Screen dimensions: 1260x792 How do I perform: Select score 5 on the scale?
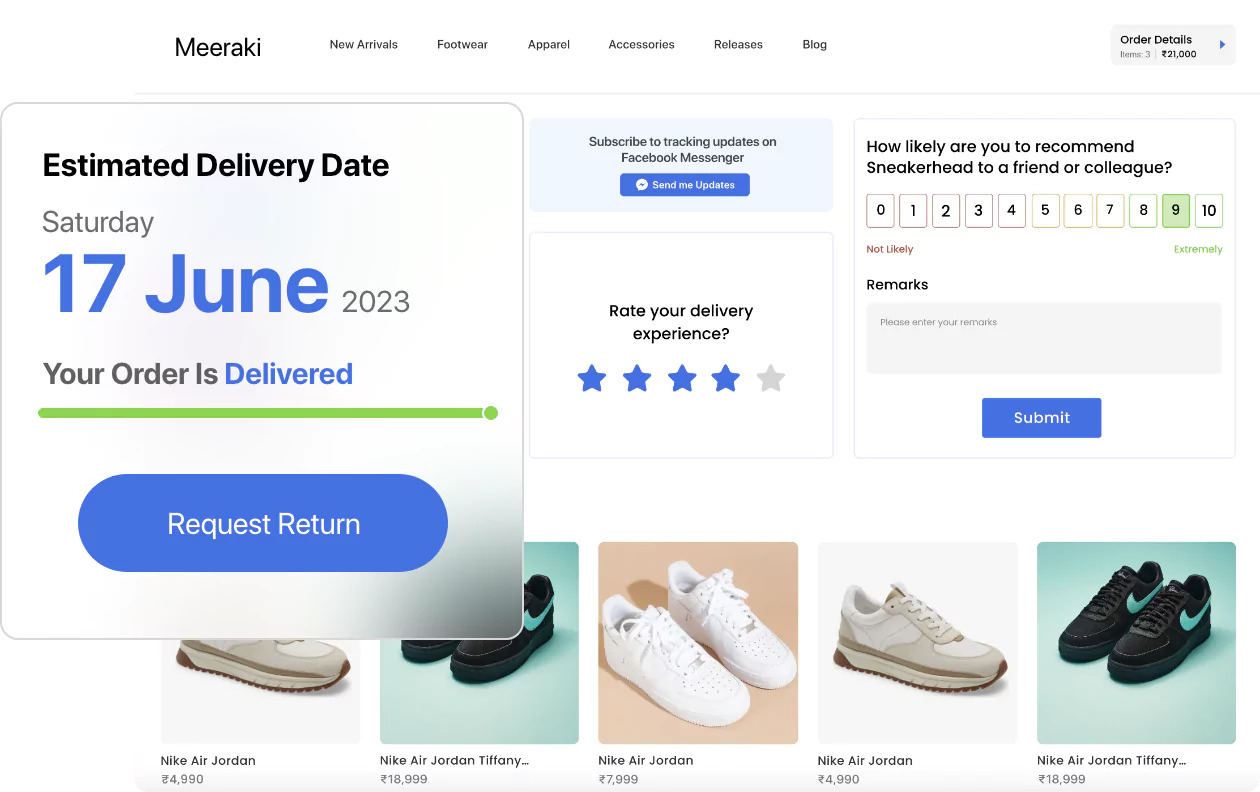(1045, 210)
